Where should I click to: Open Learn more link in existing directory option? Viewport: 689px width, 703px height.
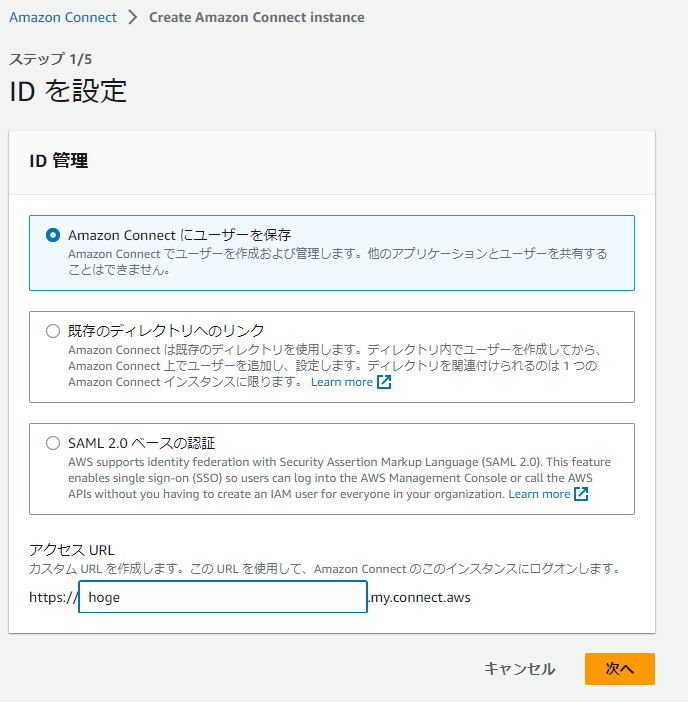click(x=342, y=382)
